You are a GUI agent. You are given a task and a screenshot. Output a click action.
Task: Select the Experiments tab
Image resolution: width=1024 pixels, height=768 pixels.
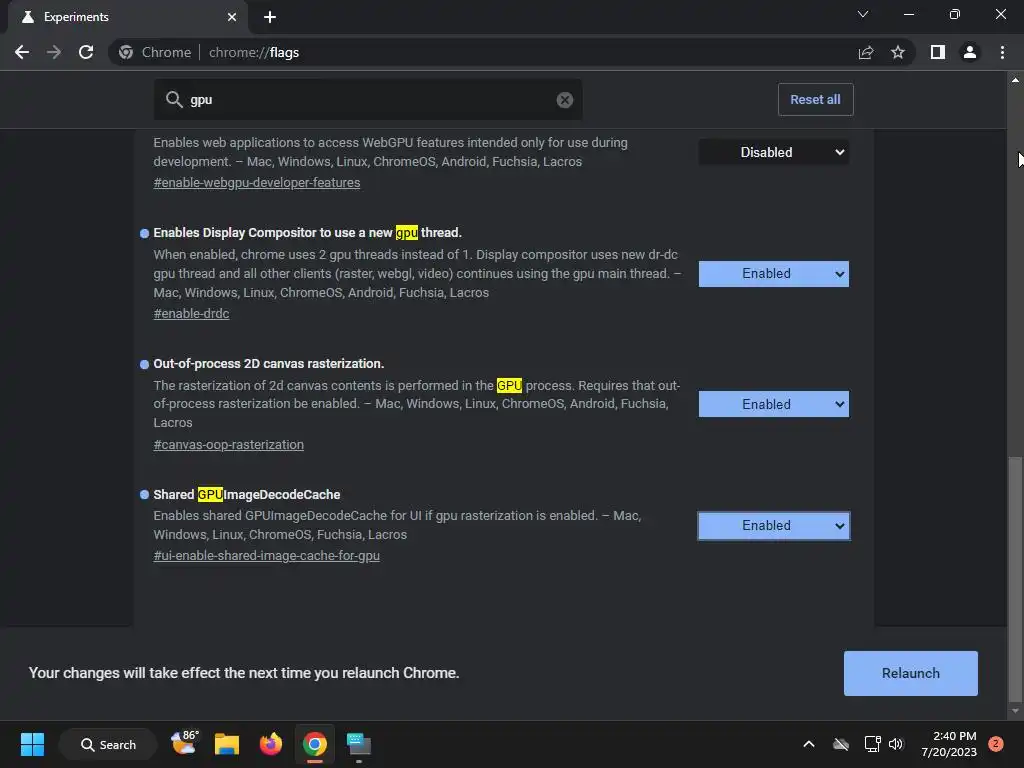coord(127,17)
